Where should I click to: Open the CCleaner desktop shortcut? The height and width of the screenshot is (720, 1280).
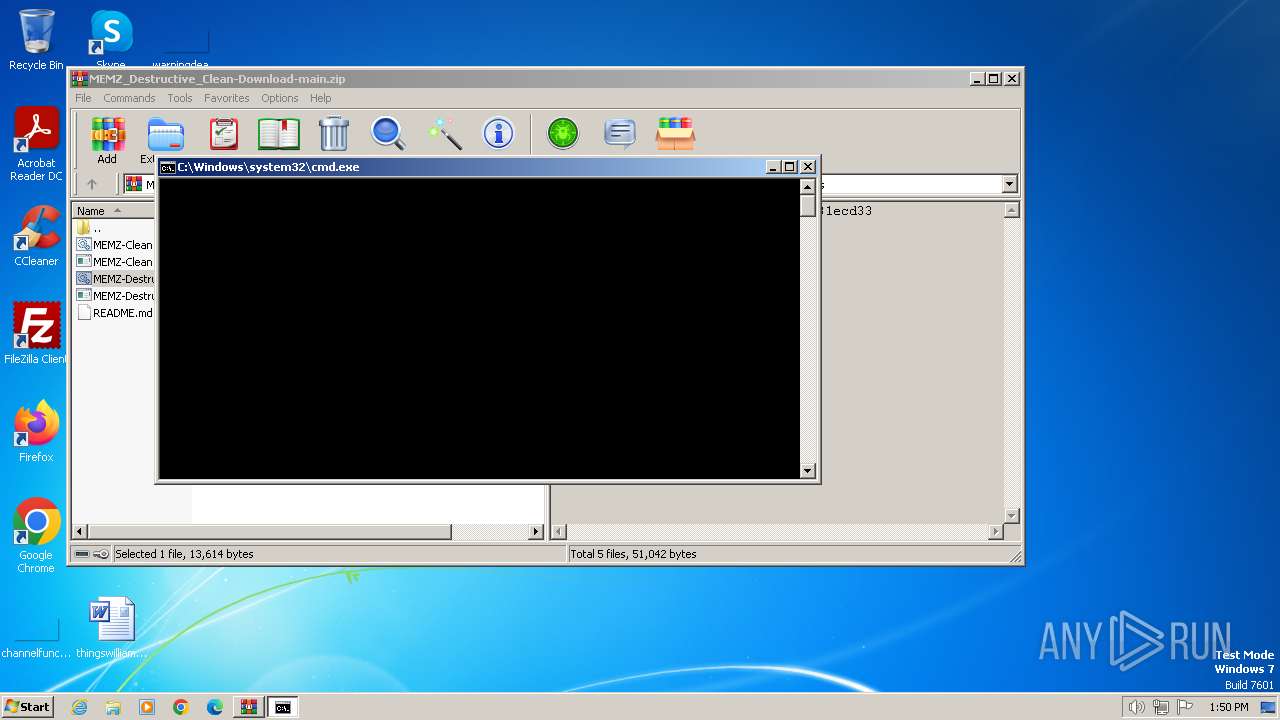point(36,236)
